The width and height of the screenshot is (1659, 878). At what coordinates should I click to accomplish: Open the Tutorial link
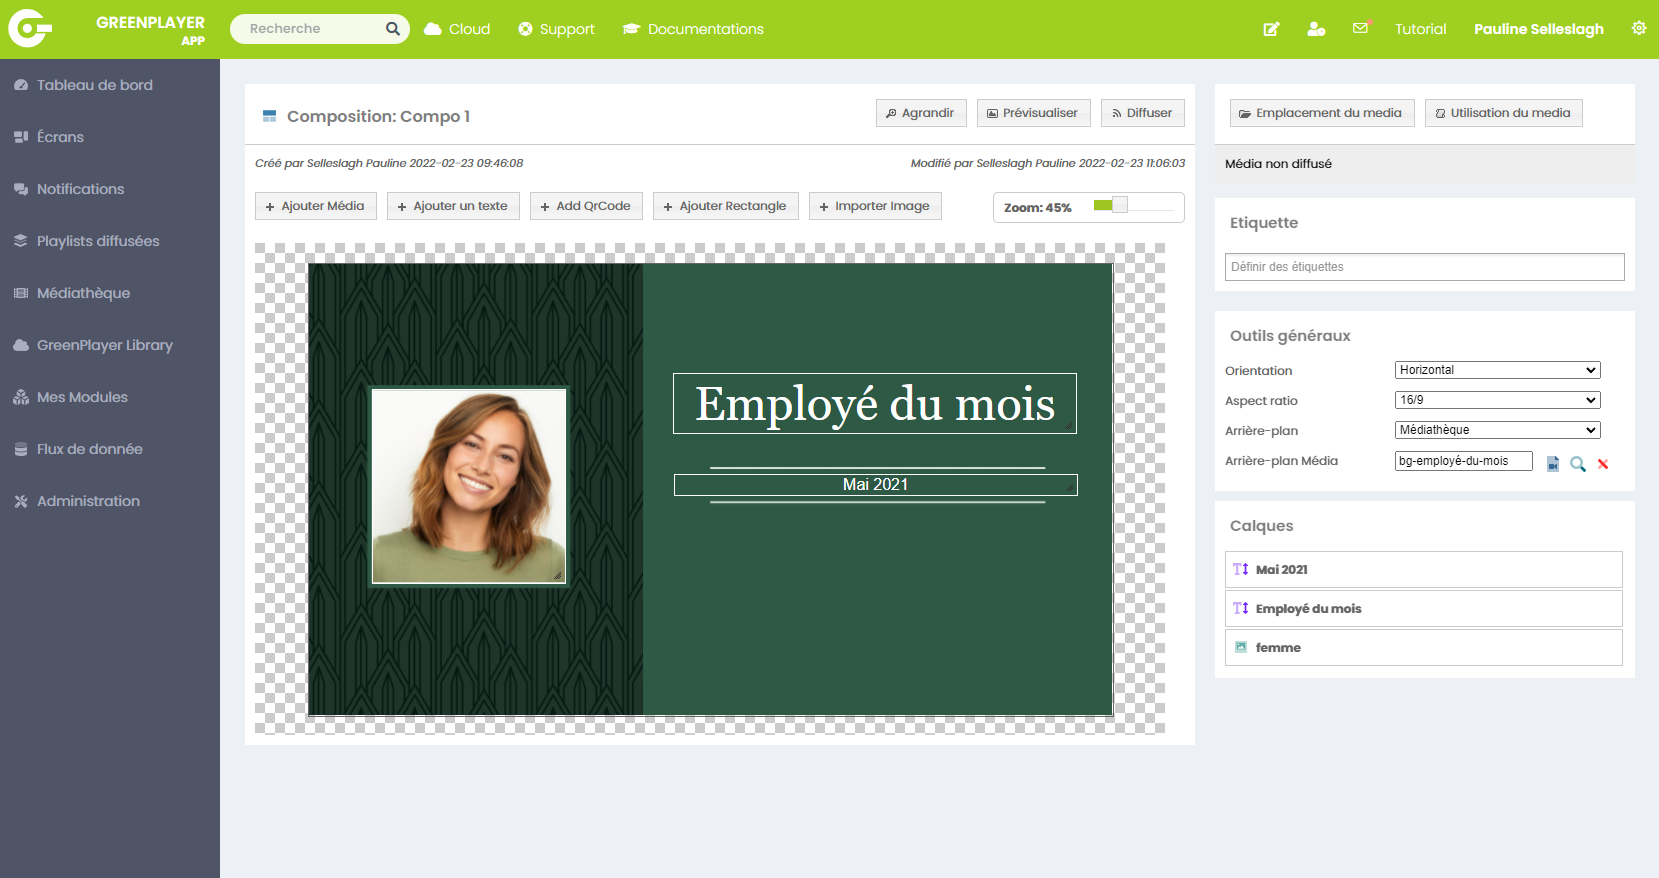[x=1420, y=29]
